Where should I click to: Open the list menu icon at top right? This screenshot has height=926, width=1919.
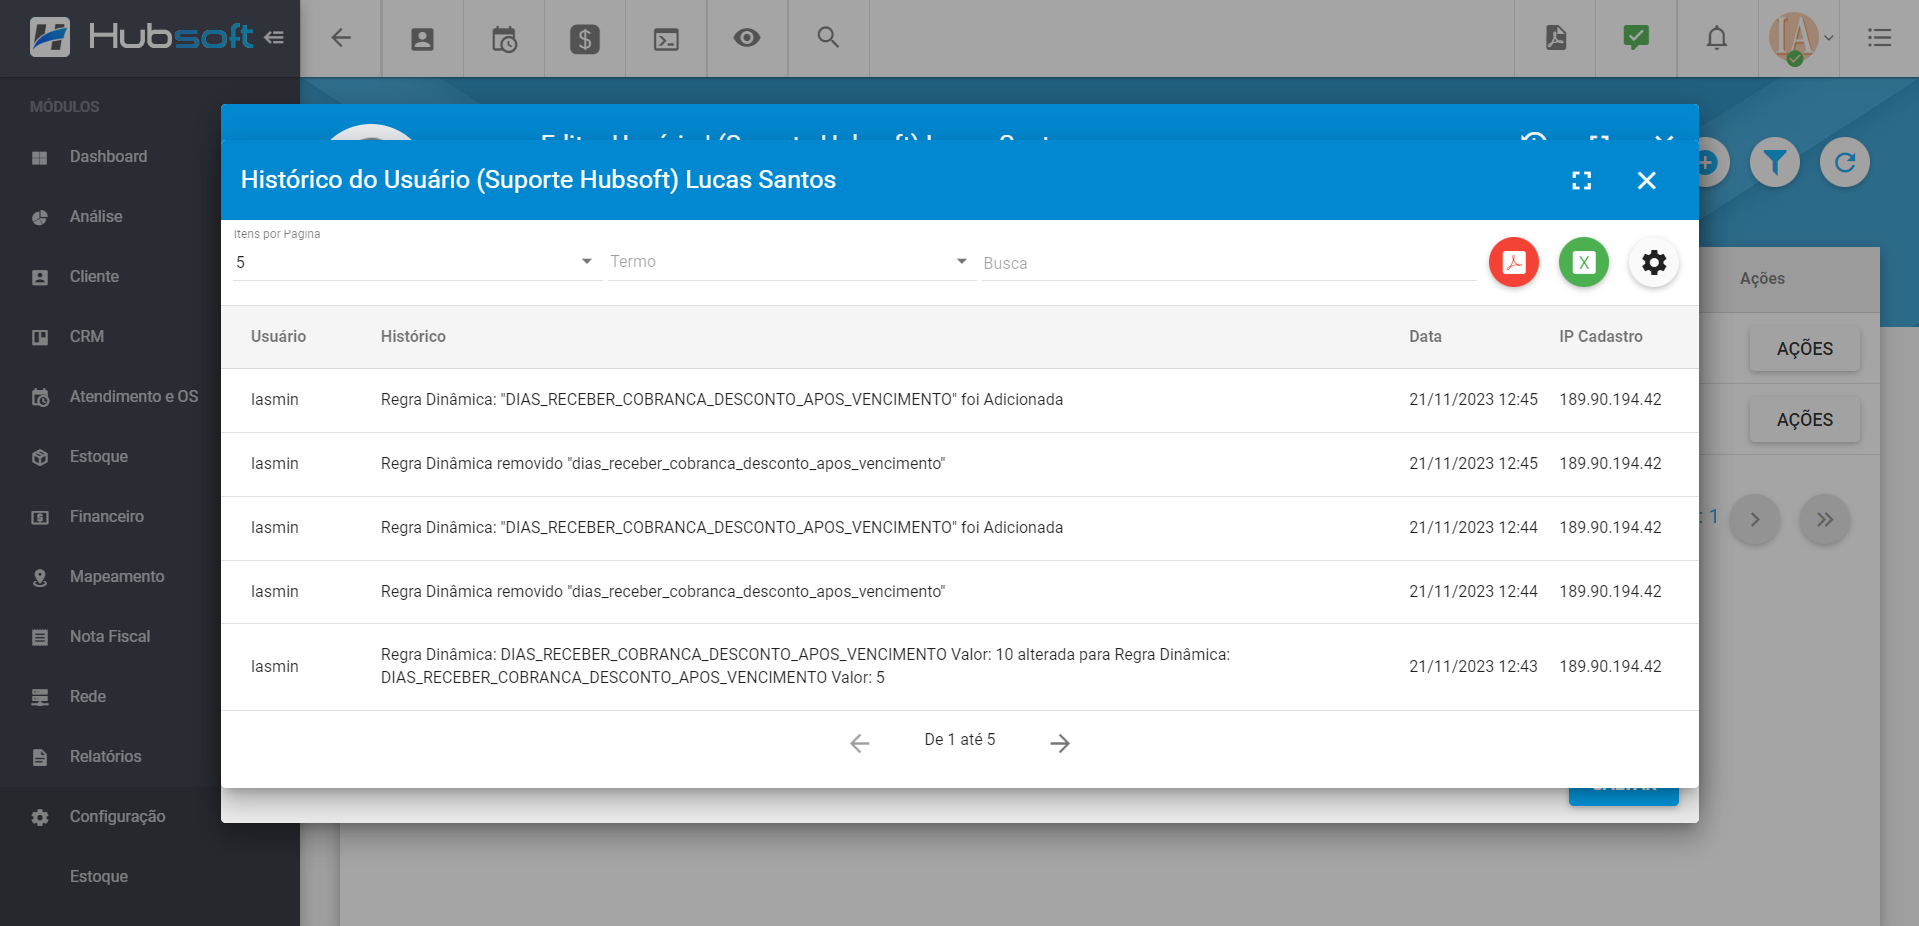click(1879, 38)
